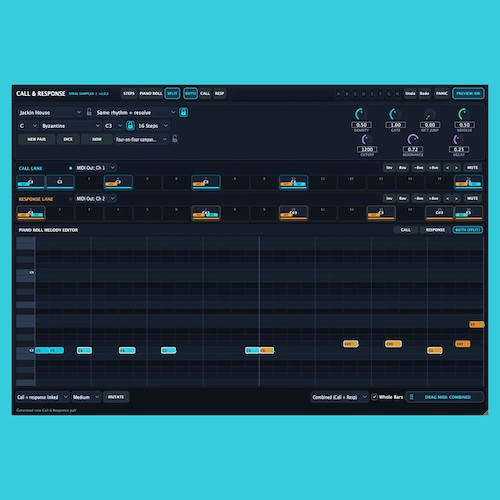500x500 pixels.
Task: Click the Redo button
Action: pyautogui.click(x=424, y=93)
